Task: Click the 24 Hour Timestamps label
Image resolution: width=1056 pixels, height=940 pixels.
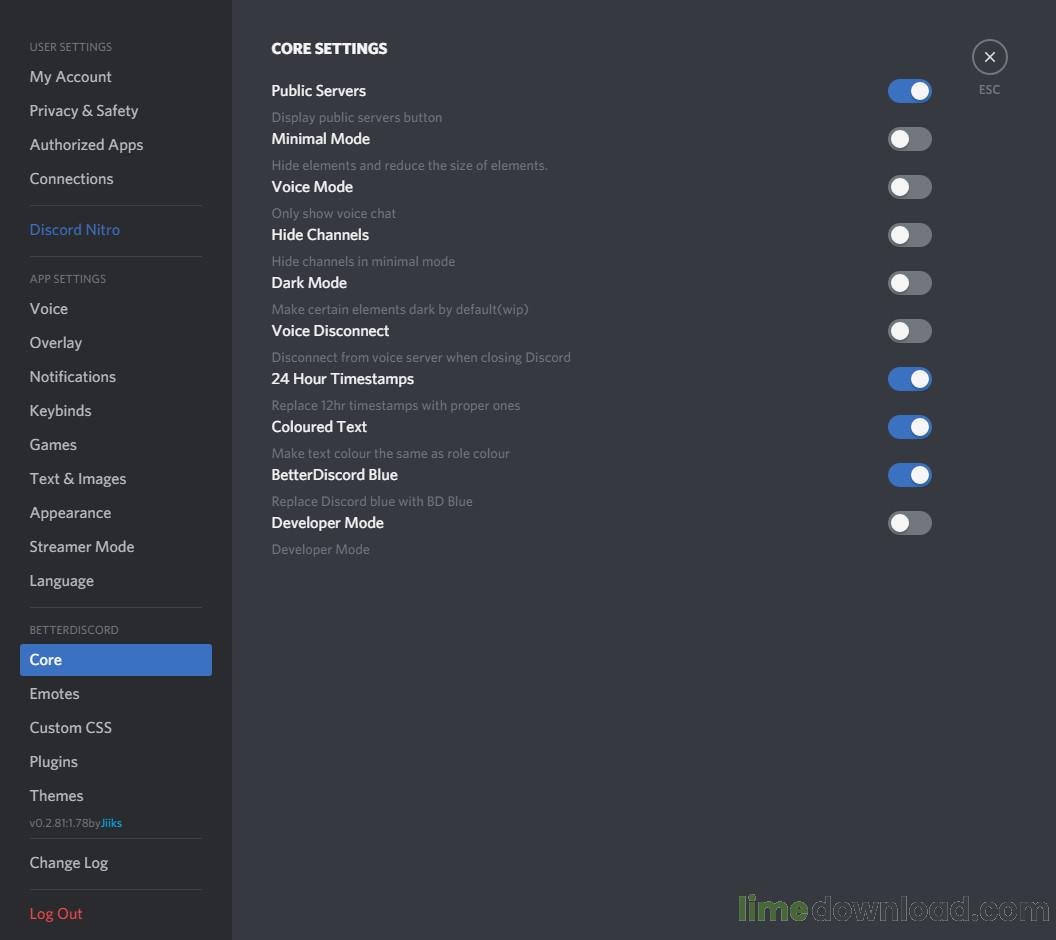Action: pos(343,379)
